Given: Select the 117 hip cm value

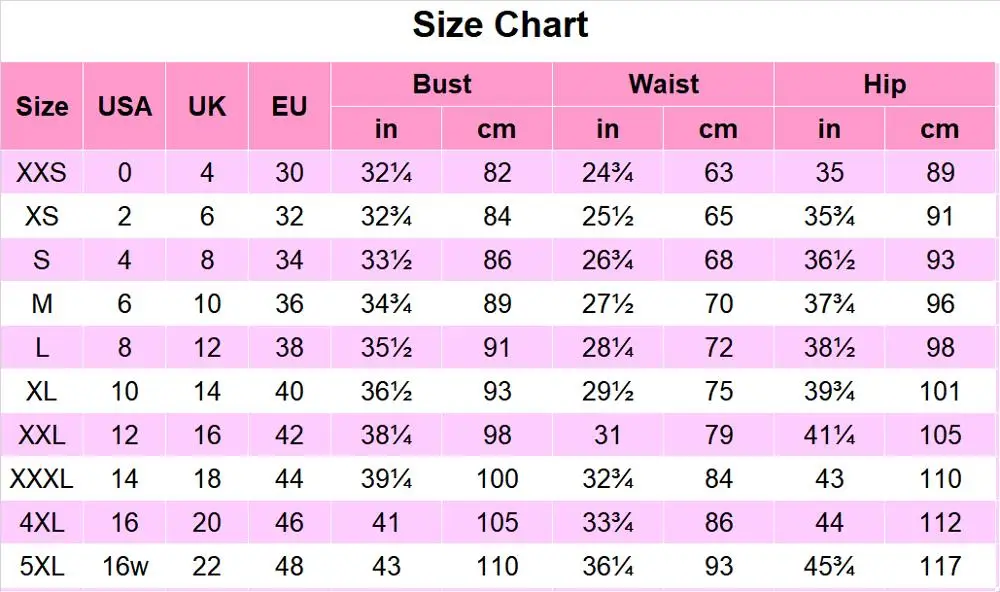Looking at the screenshot, I should click(940, 567).
